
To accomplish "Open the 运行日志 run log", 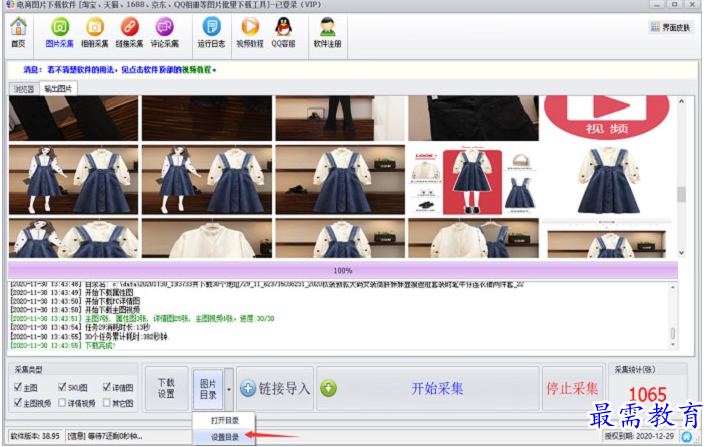I will (x=211, y=32).
